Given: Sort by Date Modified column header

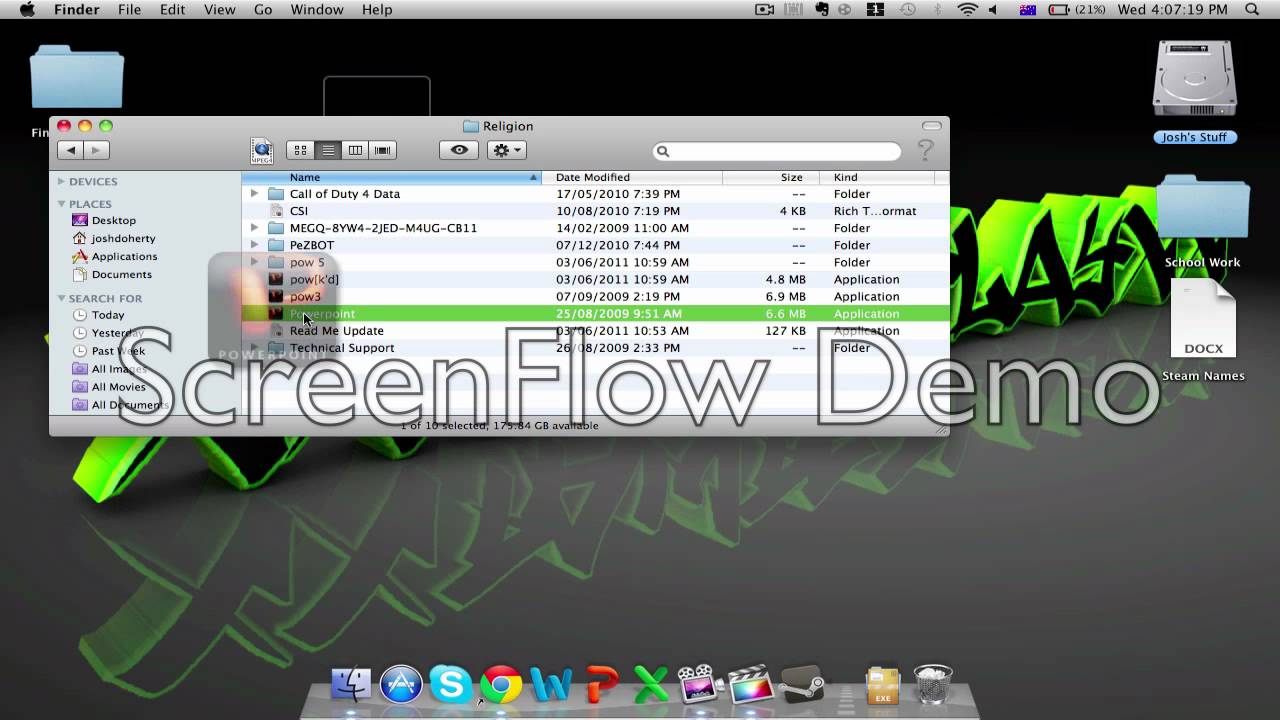Looking at the screenshot, I should tap(632, 177).
